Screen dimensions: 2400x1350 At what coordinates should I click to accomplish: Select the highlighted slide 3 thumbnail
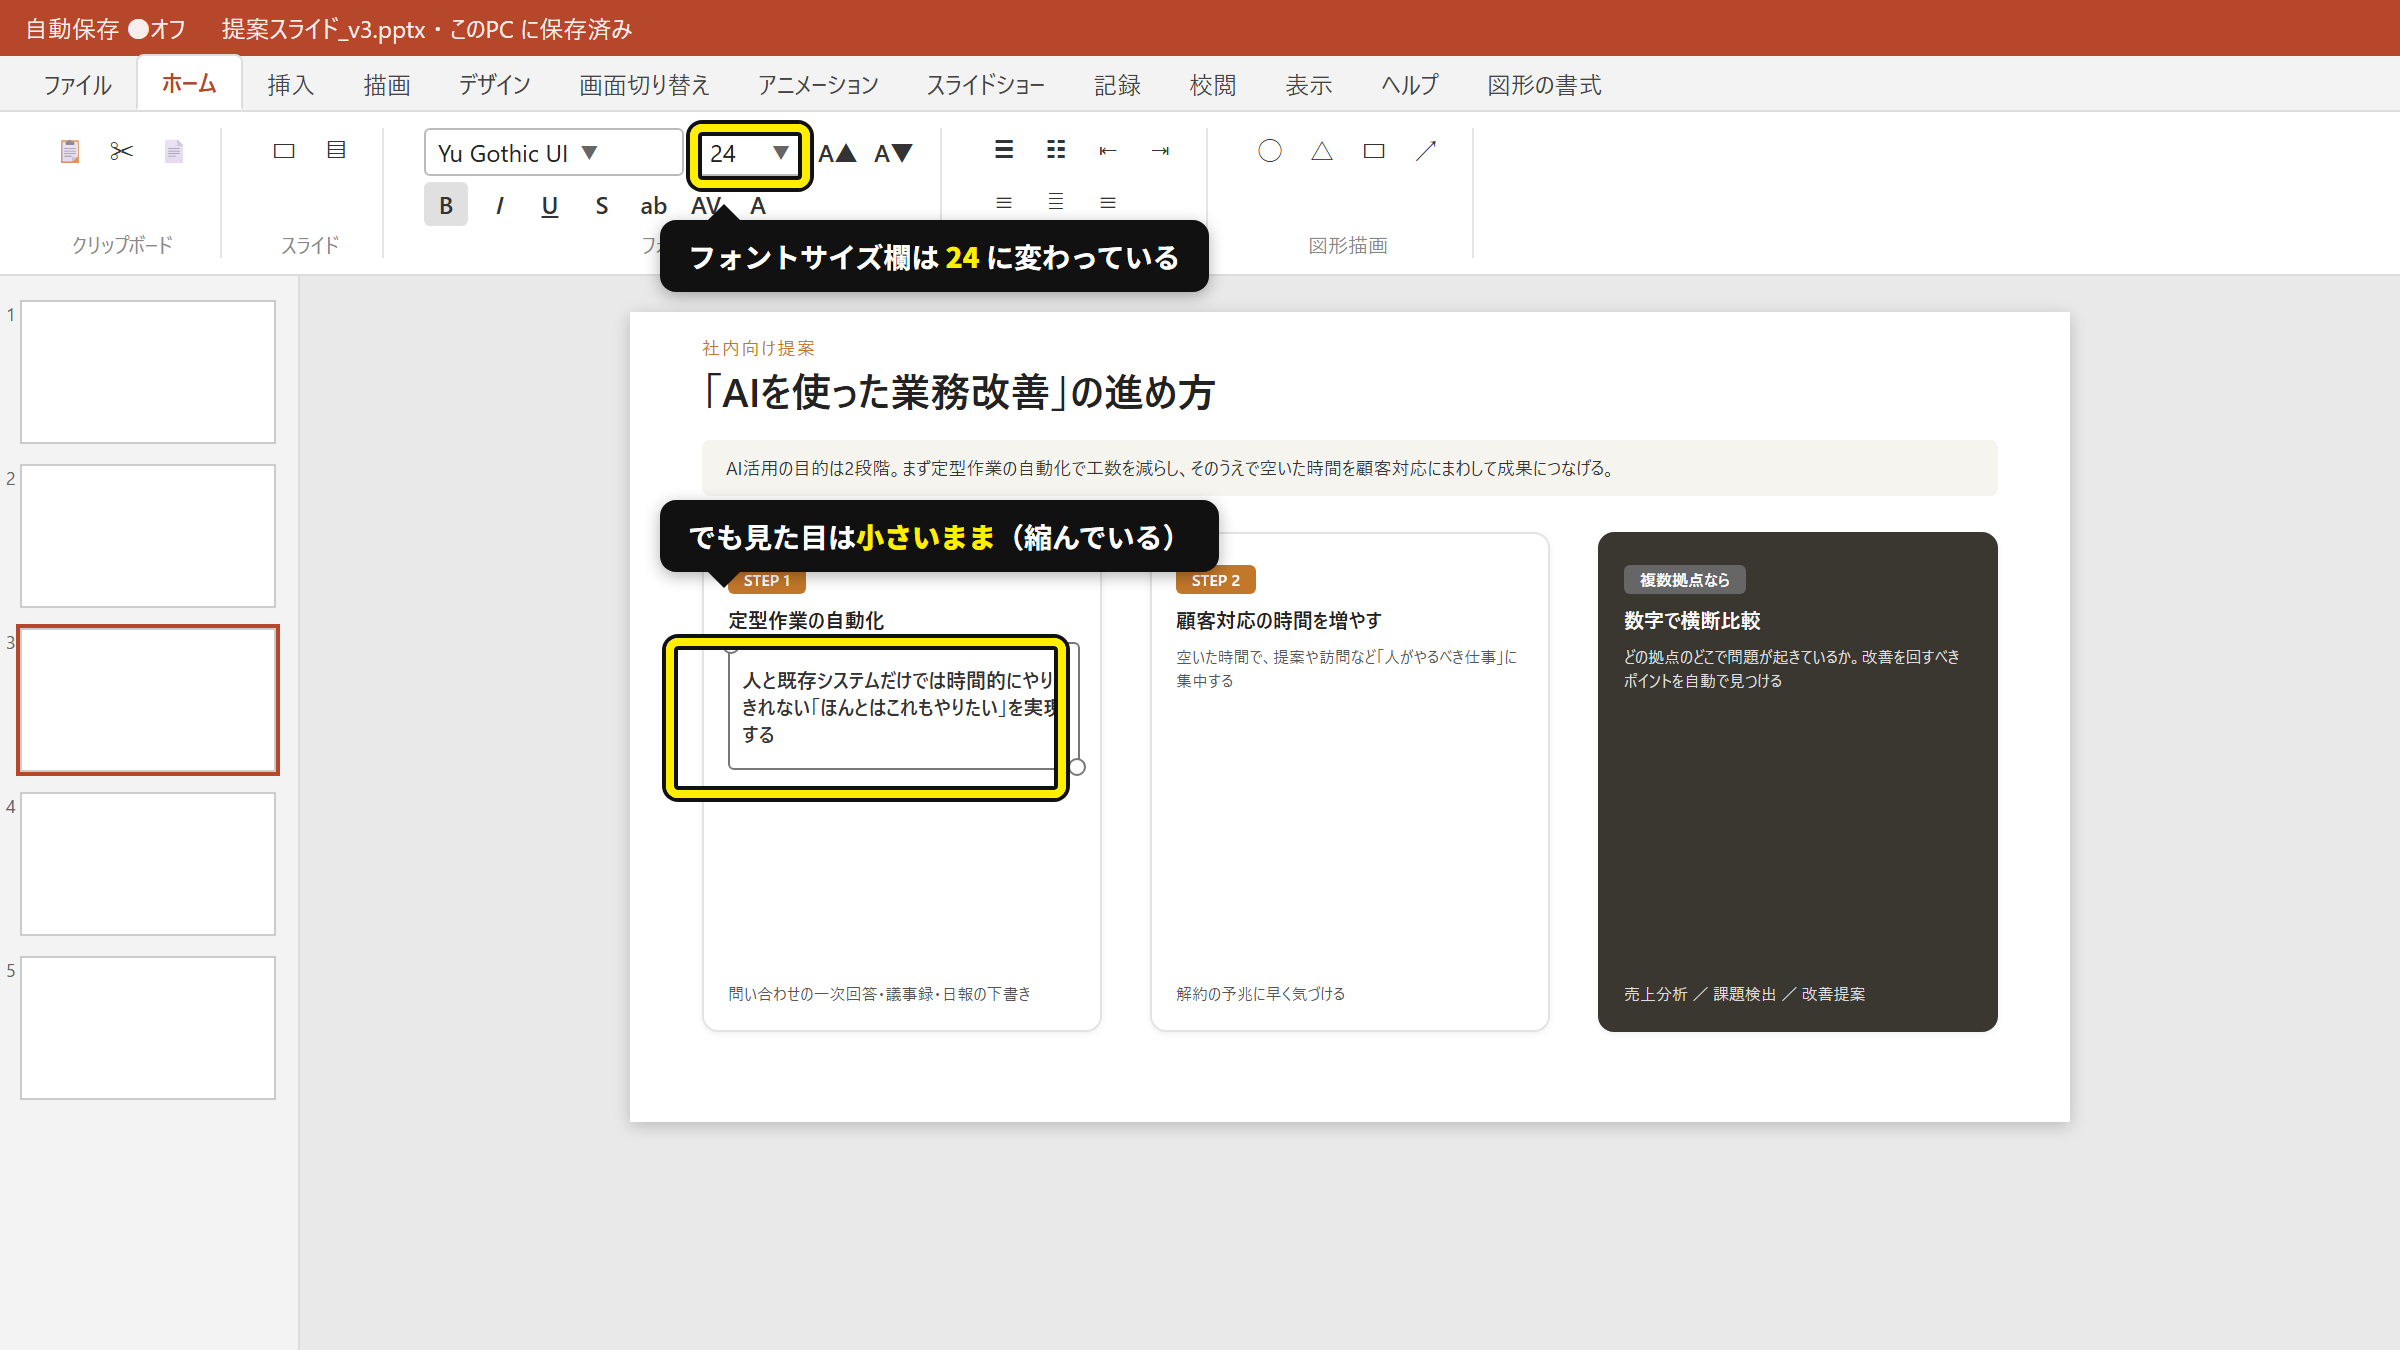click(x=148, y=700)
